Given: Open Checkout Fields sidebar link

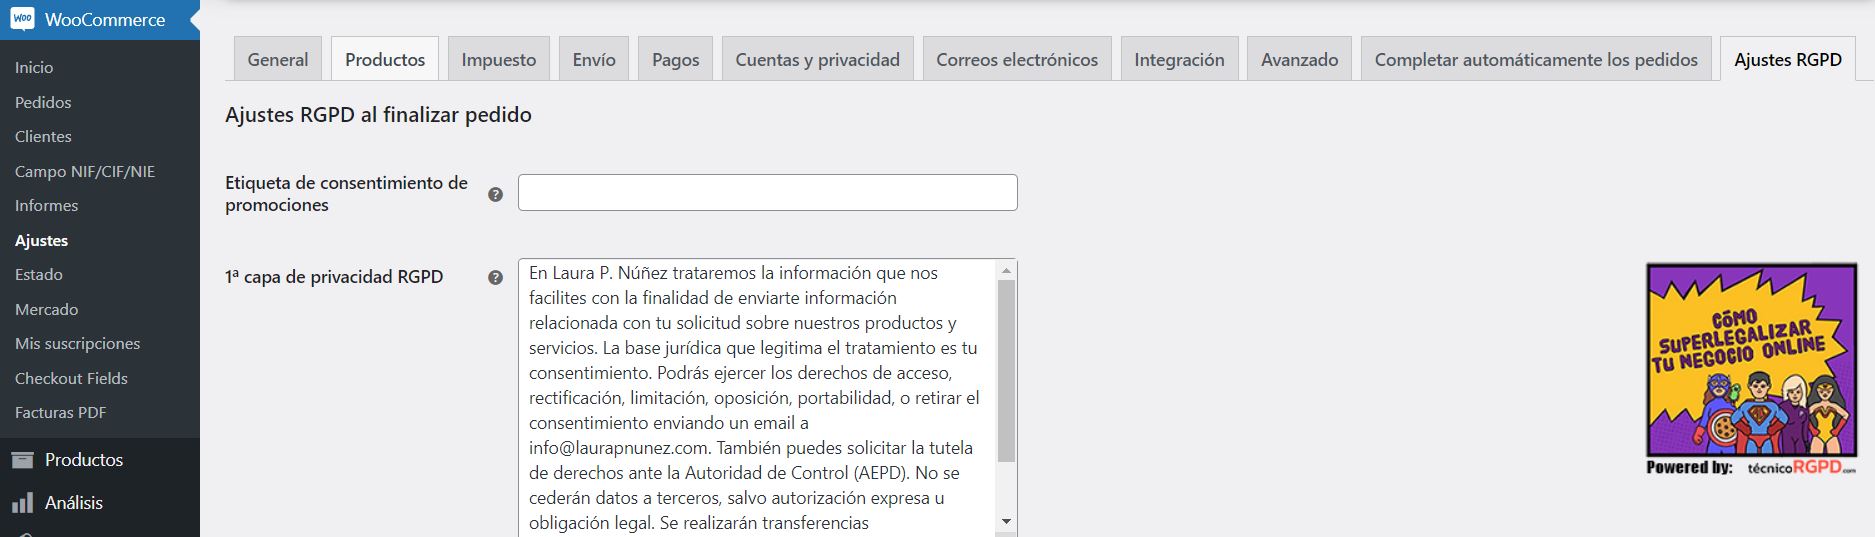Looking at the screenshot, I should 71,378.
